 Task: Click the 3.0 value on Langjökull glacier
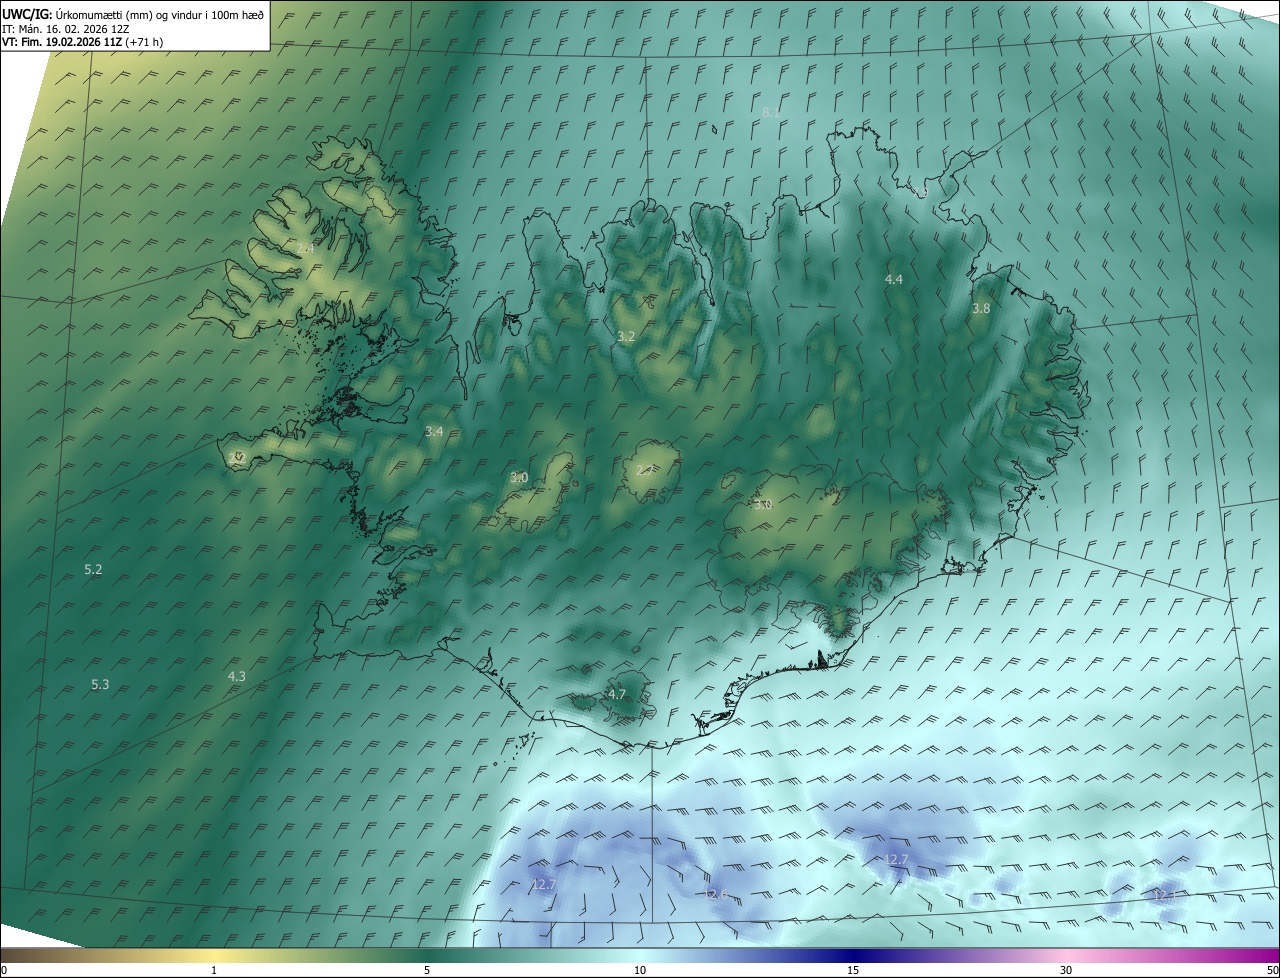pyautogui.click(x=519, y=478)
